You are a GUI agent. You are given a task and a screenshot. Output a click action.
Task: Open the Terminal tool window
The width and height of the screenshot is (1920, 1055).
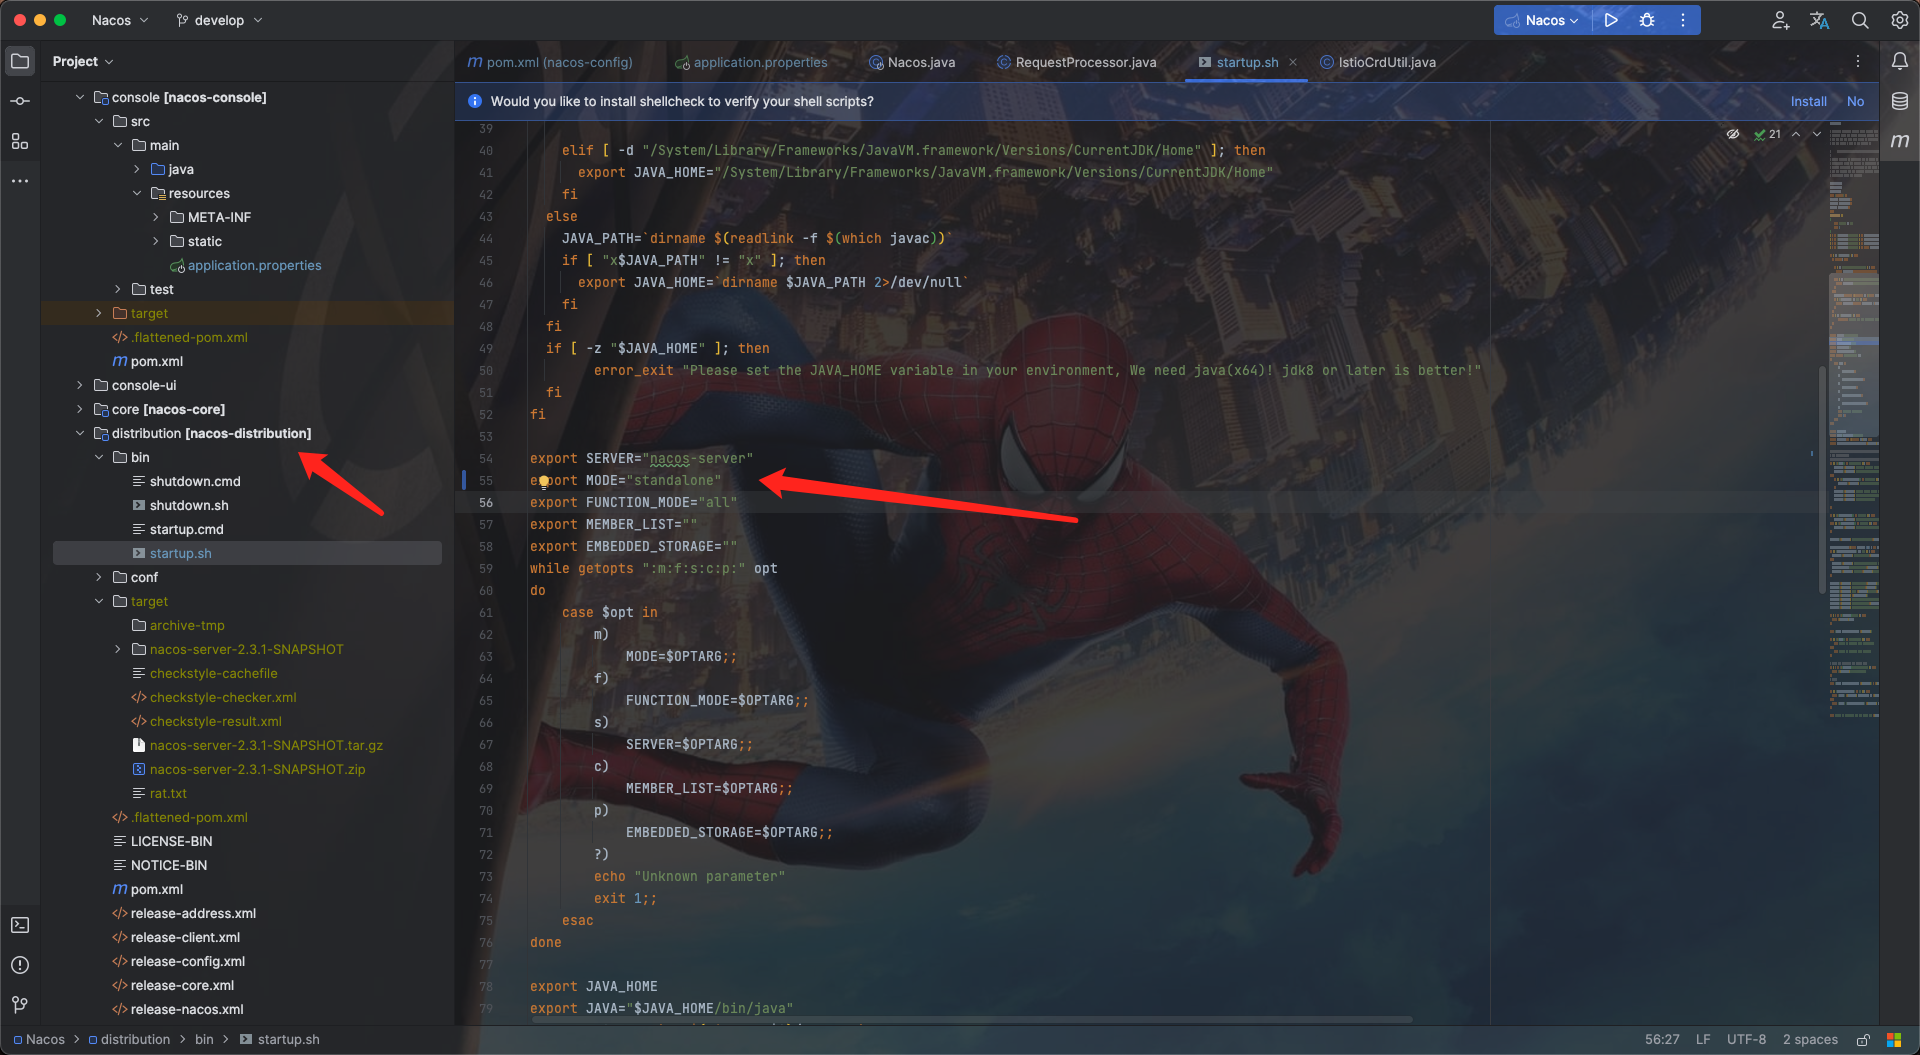20,925
